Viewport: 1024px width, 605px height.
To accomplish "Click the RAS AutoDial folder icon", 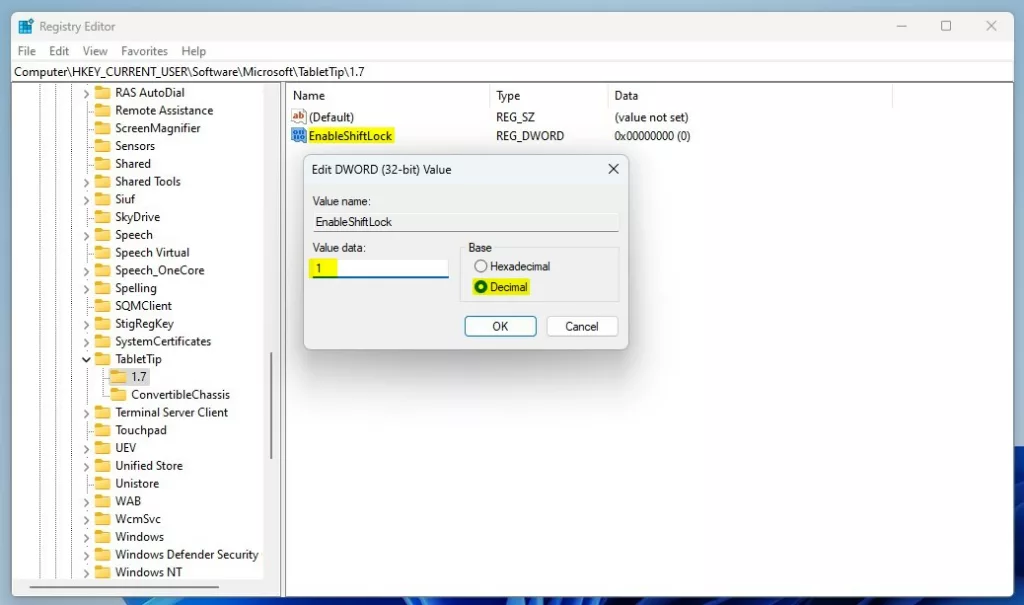I will click(x=103, y=92).
